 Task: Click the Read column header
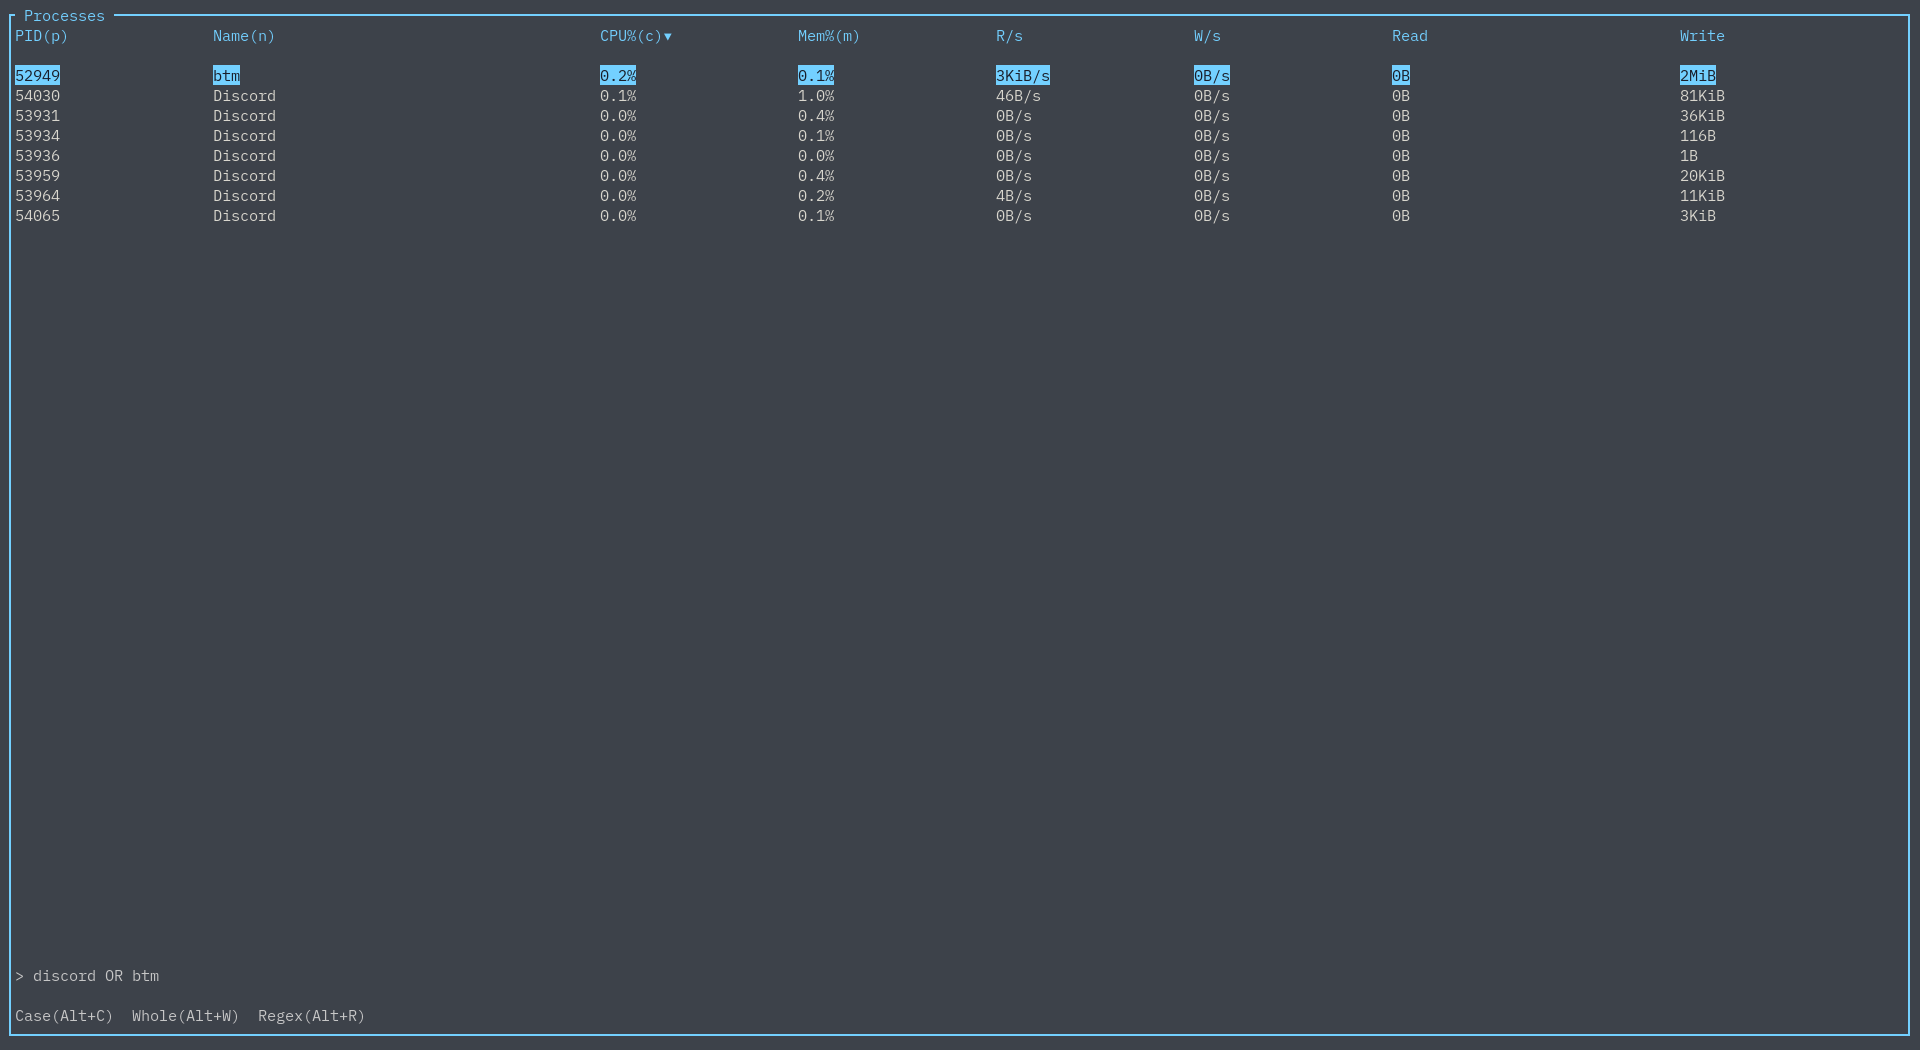tap(1410, 36)
